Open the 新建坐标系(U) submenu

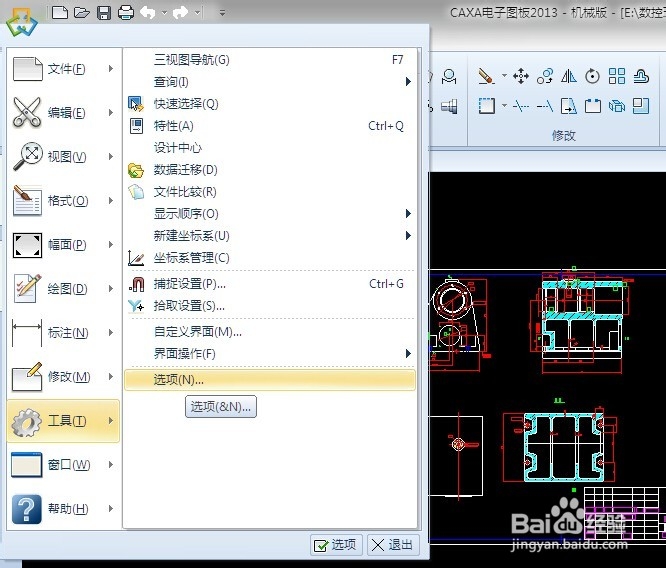click(x=270, y=236)
